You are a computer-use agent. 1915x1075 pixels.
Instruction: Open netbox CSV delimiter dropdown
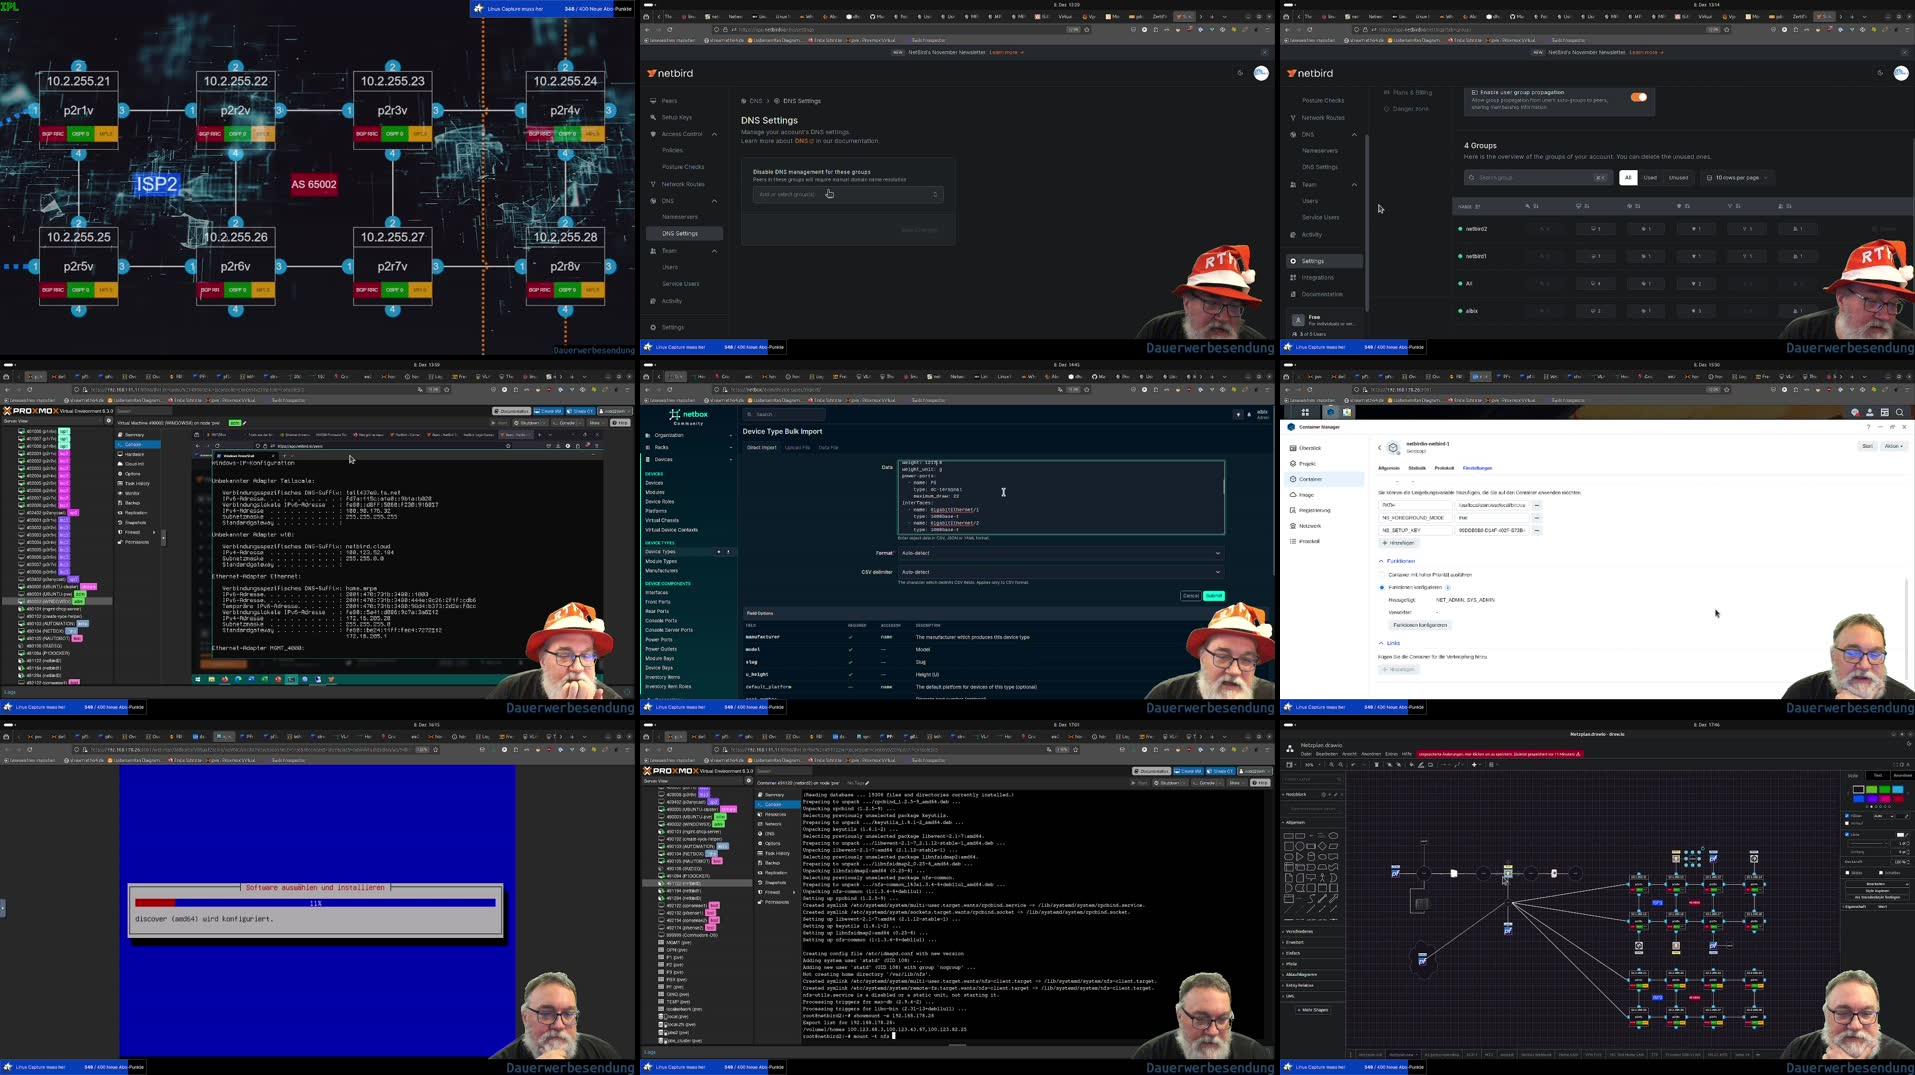[x=1060, y=572]
